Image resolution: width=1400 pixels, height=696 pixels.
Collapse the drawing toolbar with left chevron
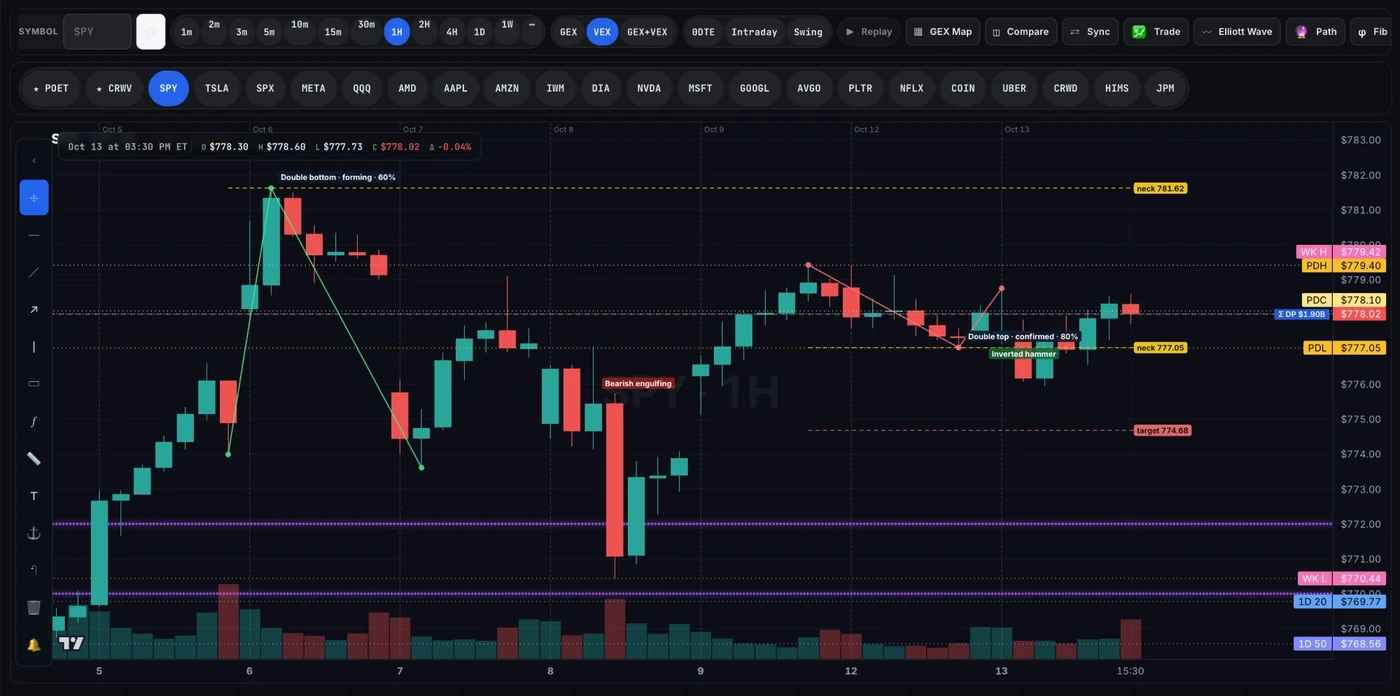click(x=34, y=160)
